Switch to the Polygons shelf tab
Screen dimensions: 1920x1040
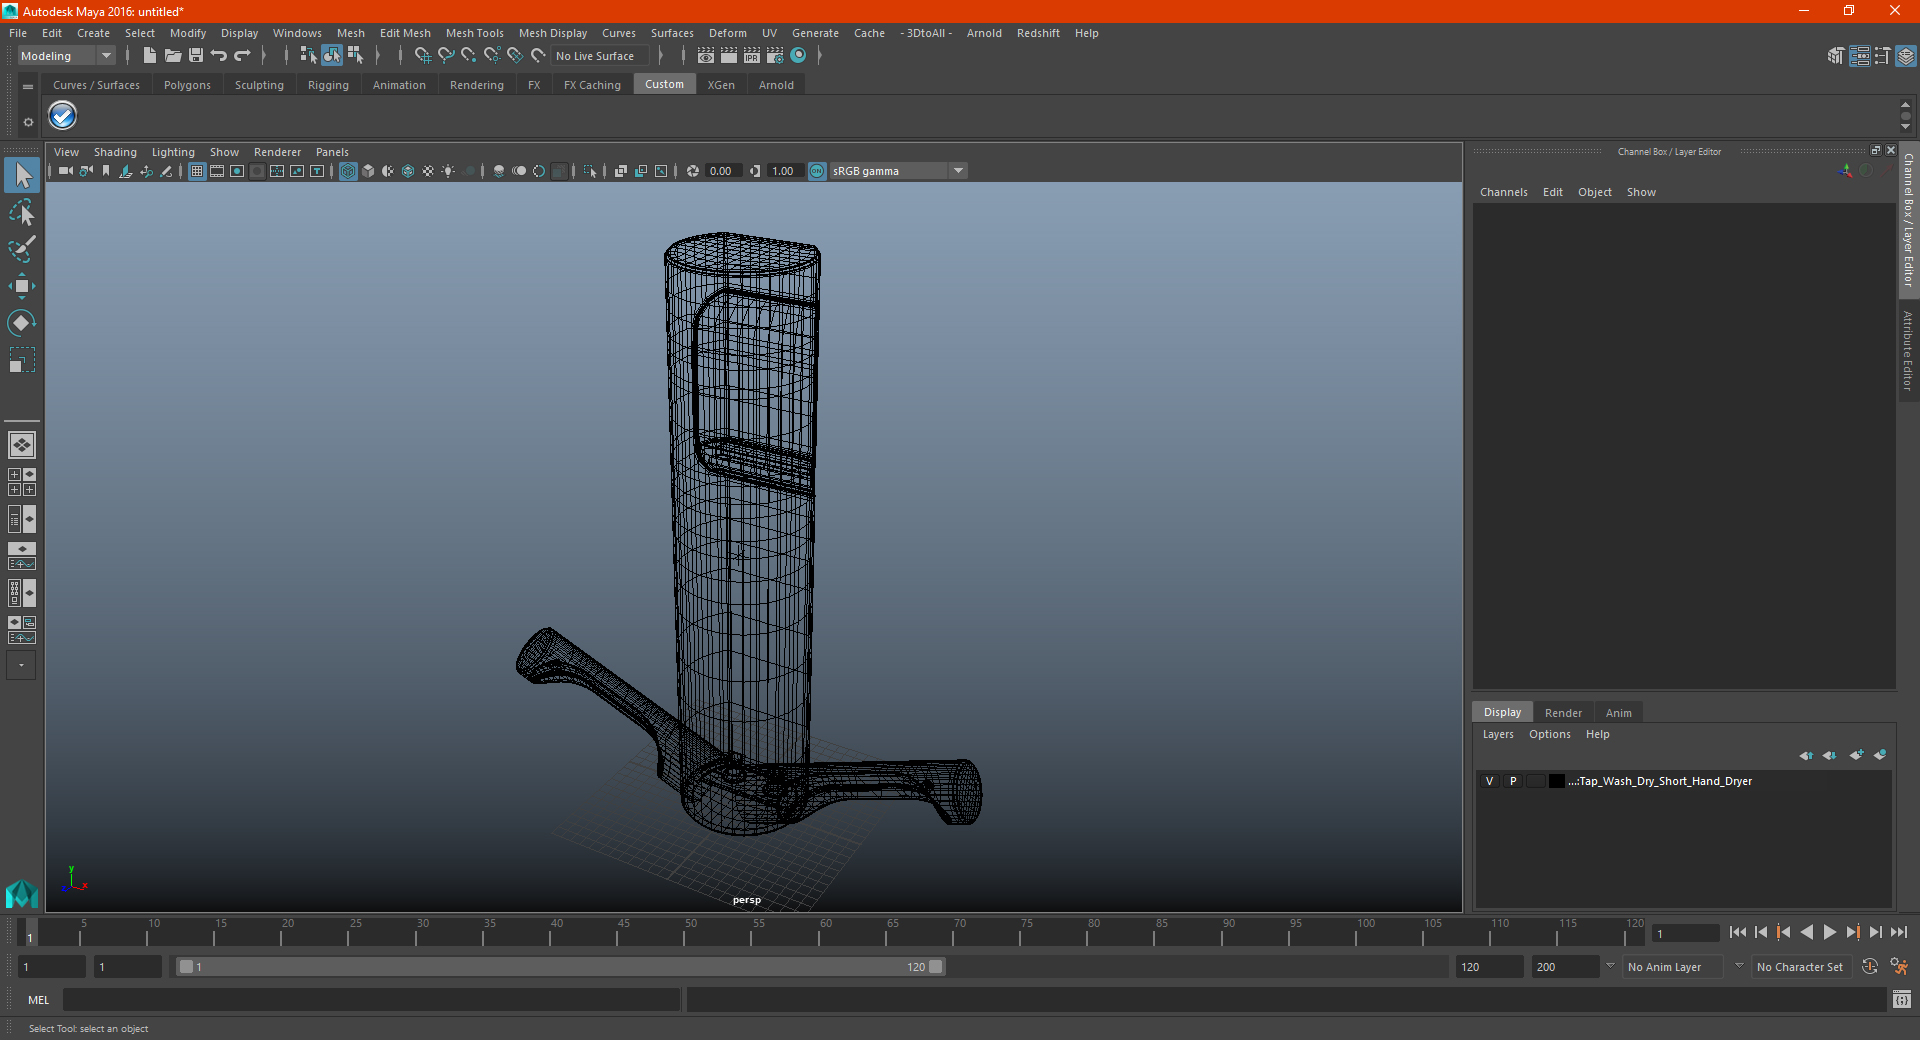tap(187, 85)
